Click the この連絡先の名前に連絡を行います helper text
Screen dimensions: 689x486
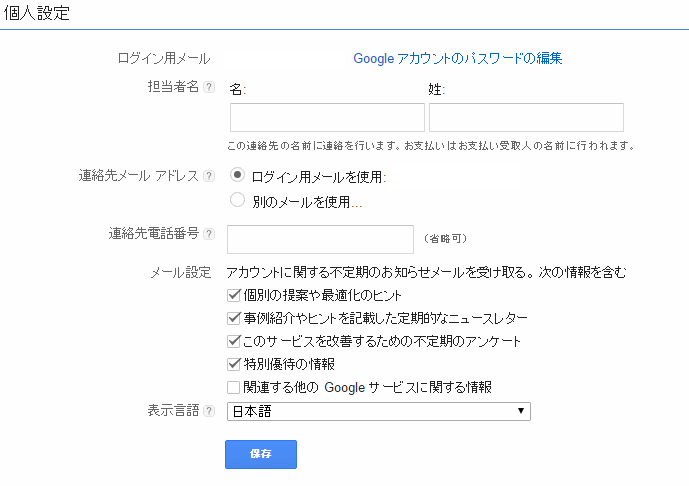[431, 145]
